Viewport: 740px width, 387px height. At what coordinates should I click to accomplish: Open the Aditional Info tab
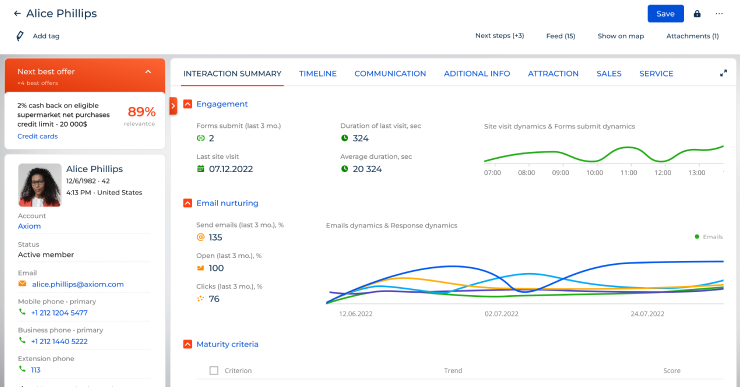[x=477, y=74]
